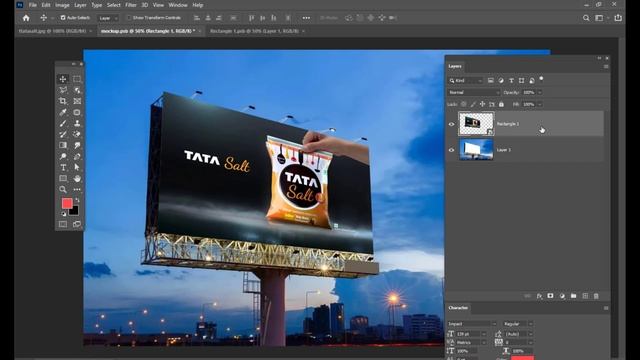Toggle the type layers filter
The height and width of the screenshot is (360, 640).
click(x=511, y=80)
